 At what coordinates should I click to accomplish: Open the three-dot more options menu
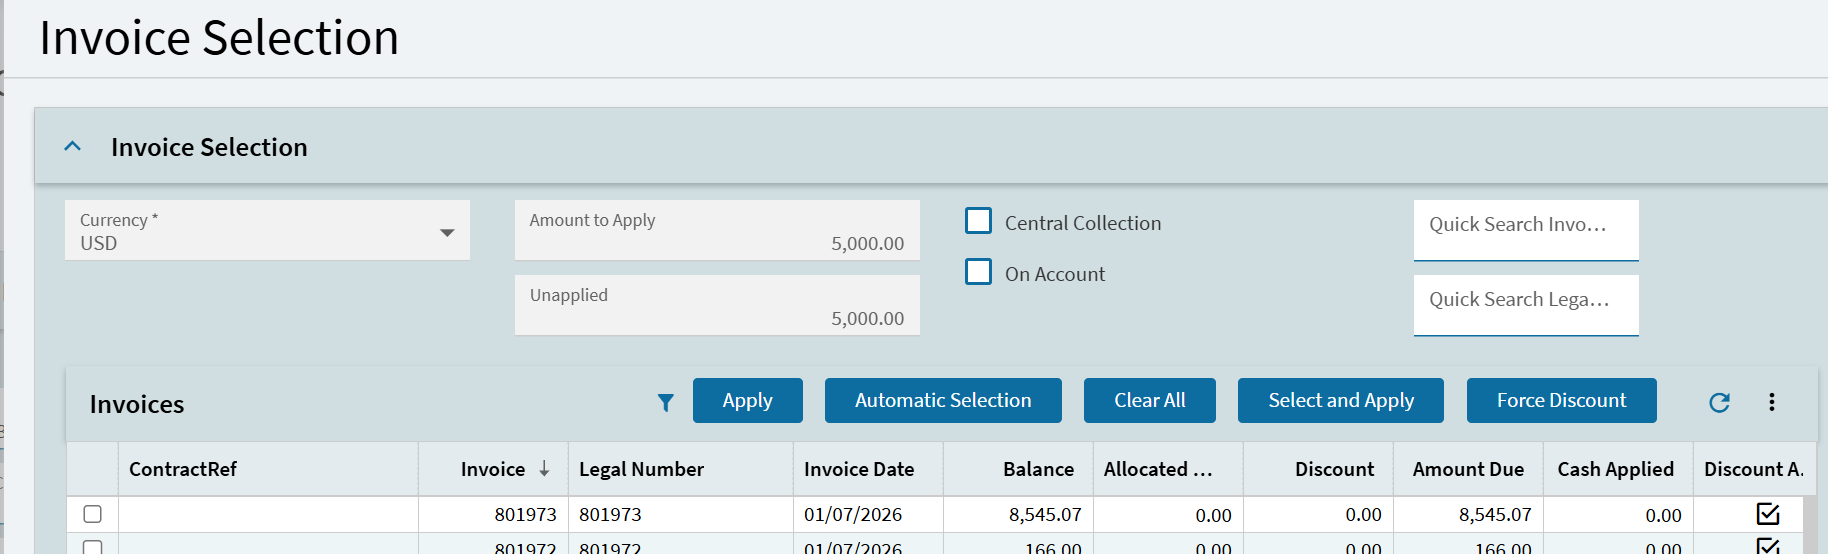[x=1771, y=402]
